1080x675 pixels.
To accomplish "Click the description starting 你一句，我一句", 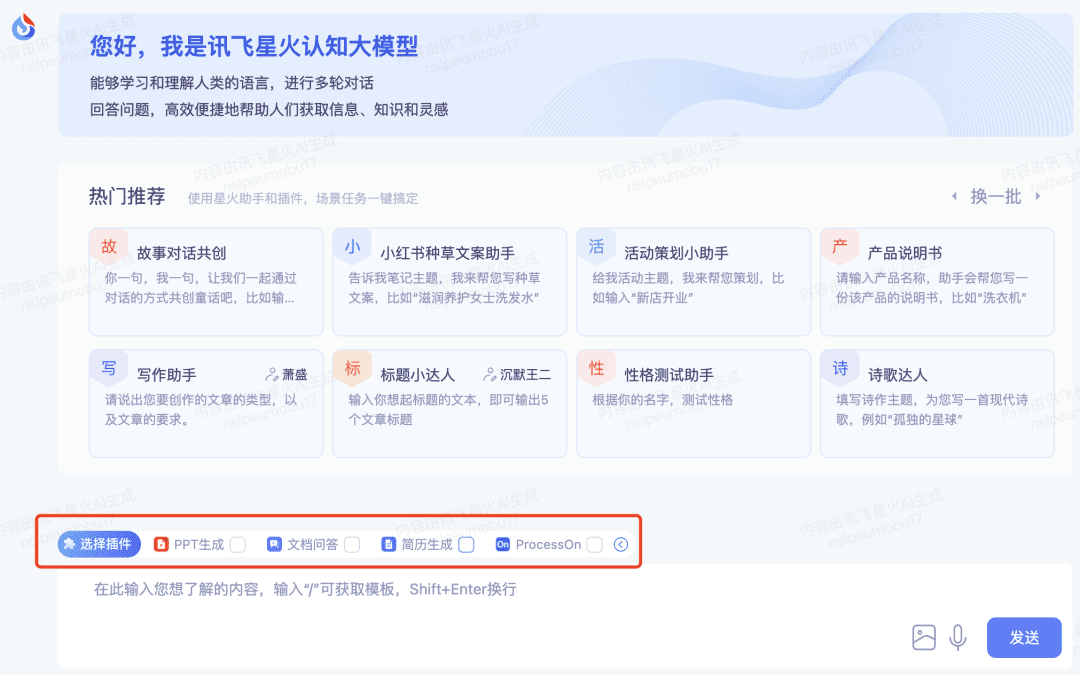I will coord(200,288).
